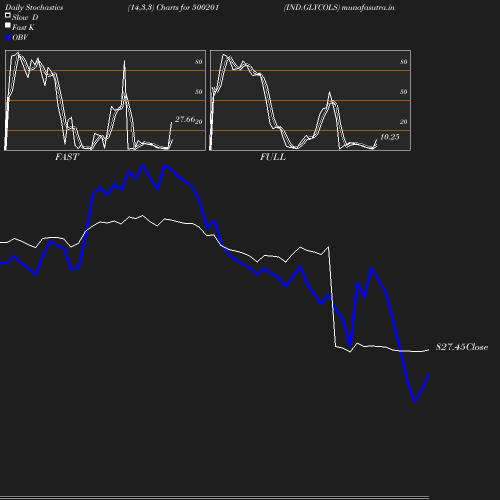This screenshot has width=500, height=500.
Task: Click the 50 axis label in FAST chart
Action: [x=199, y=92]
